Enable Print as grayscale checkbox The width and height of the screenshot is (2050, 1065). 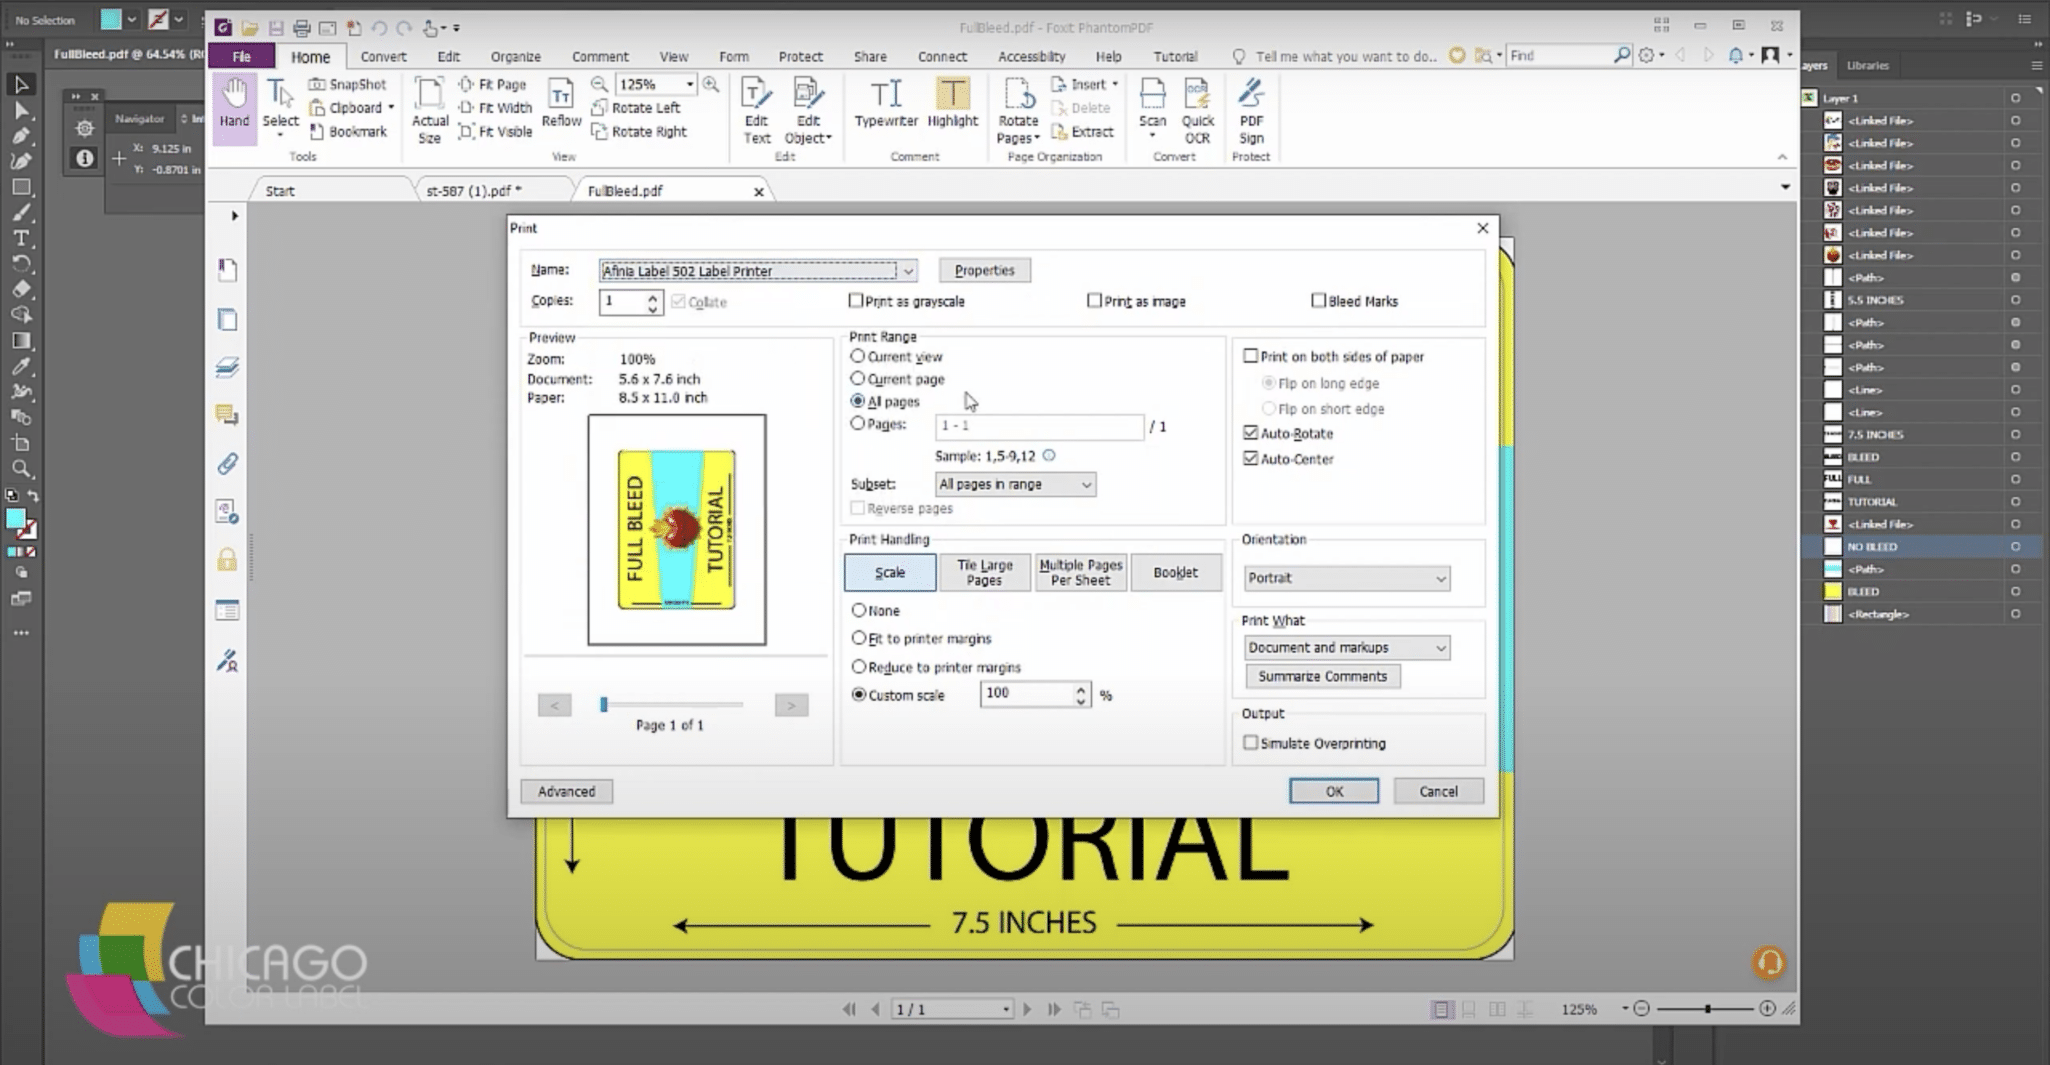(856, 301)
